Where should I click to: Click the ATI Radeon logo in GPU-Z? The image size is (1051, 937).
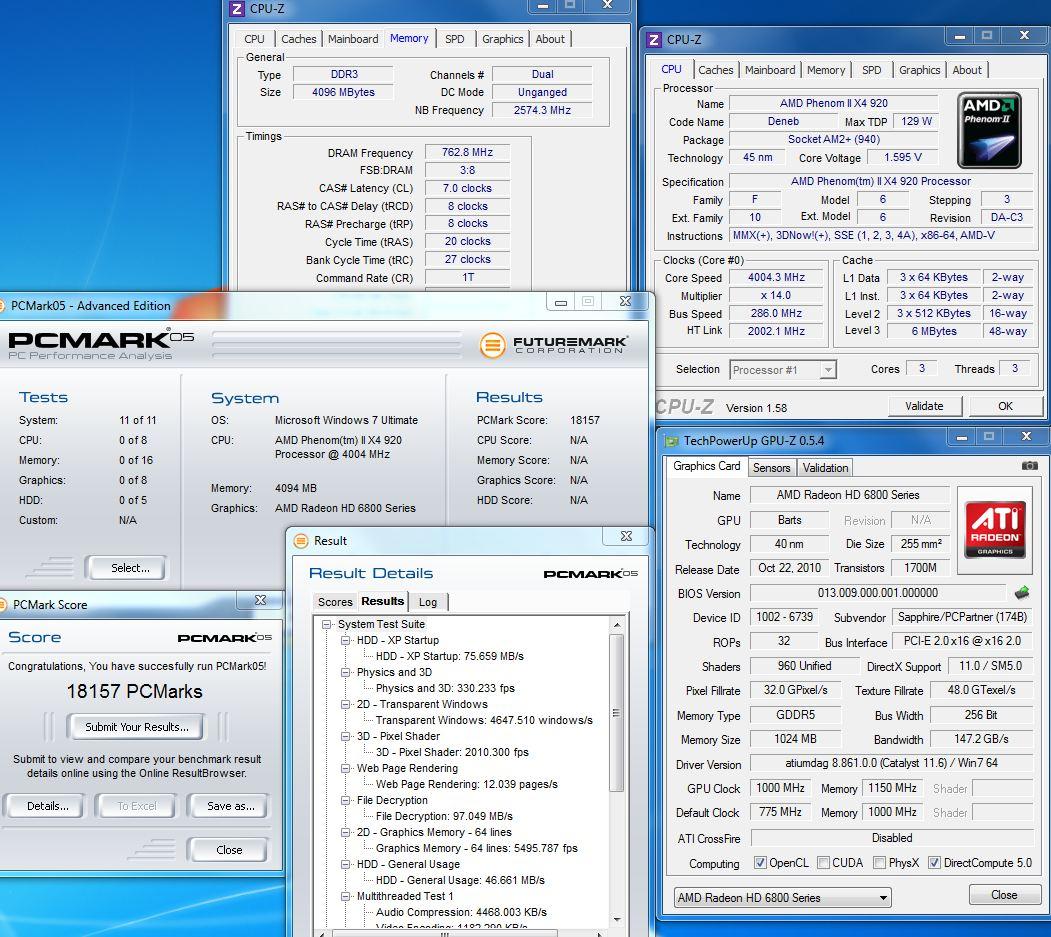click(x=995, y=530)
